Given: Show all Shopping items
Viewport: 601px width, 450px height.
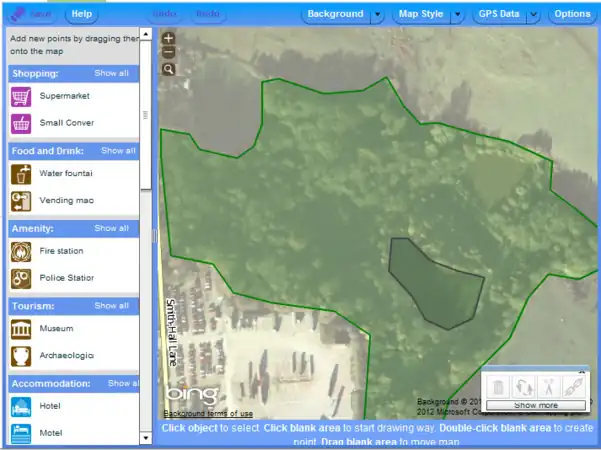Looking at the screenshot, I should point(111,73).
